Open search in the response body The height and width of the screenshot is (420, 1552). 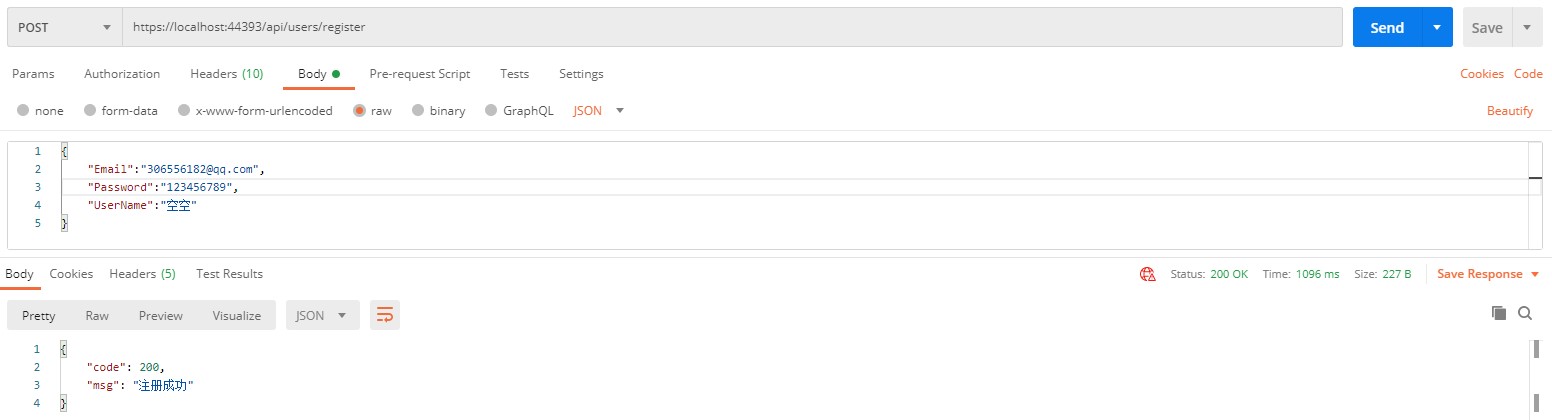click(1525, 313)
